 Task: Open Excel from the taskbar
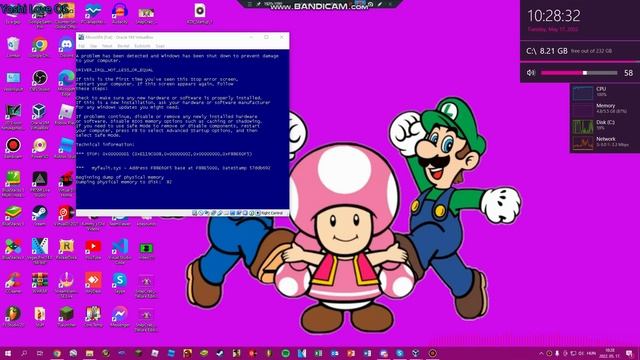coord(318,353)
